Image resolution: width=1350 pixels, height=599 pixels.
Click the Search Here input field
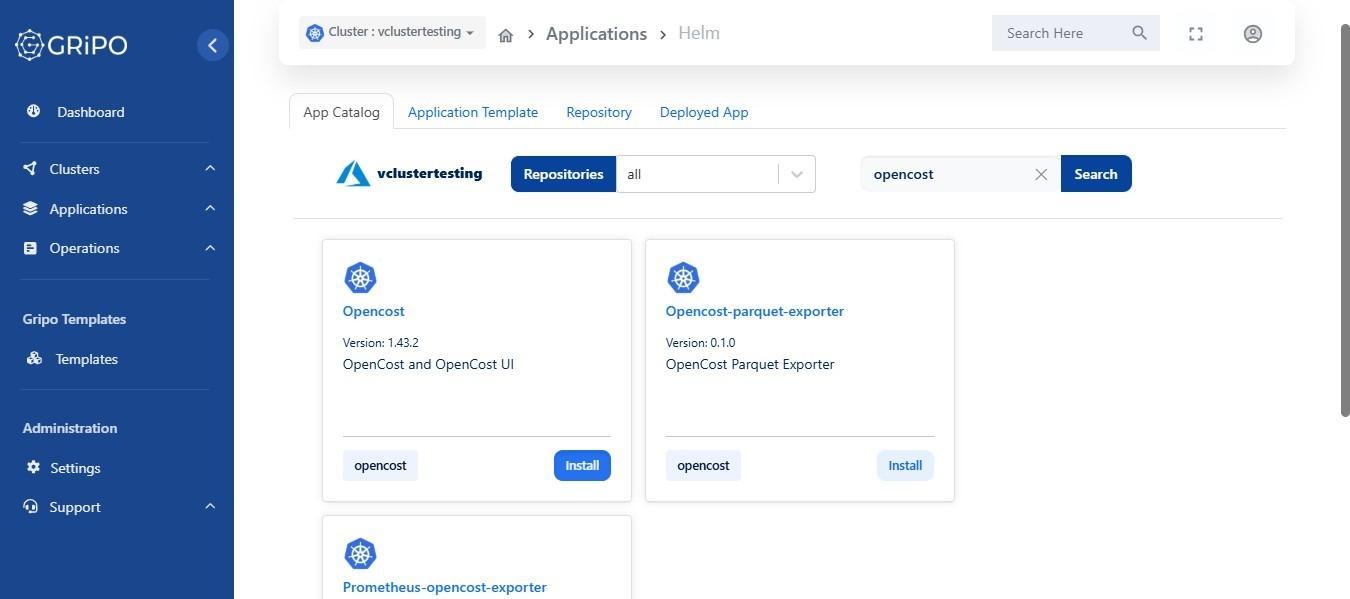(1062, 33)
